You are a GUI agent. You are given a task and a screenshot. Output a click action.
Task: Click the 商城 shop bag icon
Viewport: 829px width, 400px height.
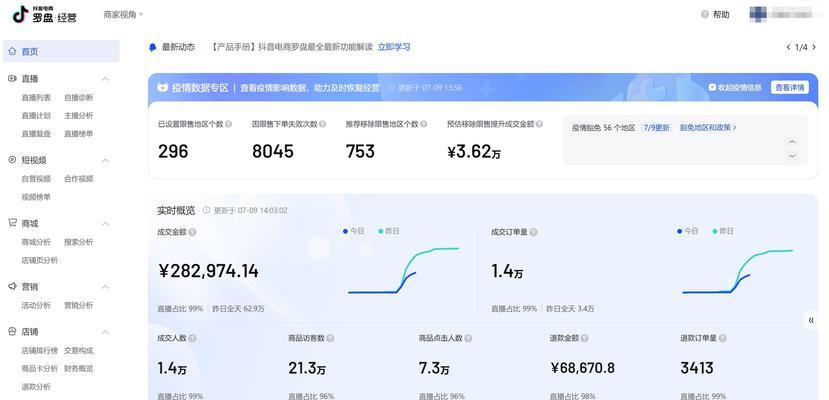pyautogui.click(x=11, y=223)
